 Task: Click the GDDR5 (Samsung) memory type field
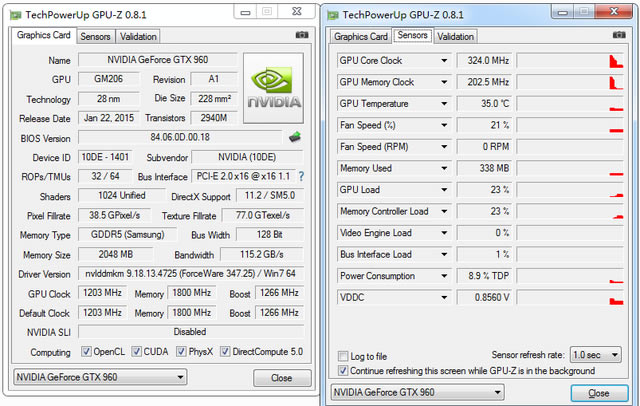coord(127,235)
